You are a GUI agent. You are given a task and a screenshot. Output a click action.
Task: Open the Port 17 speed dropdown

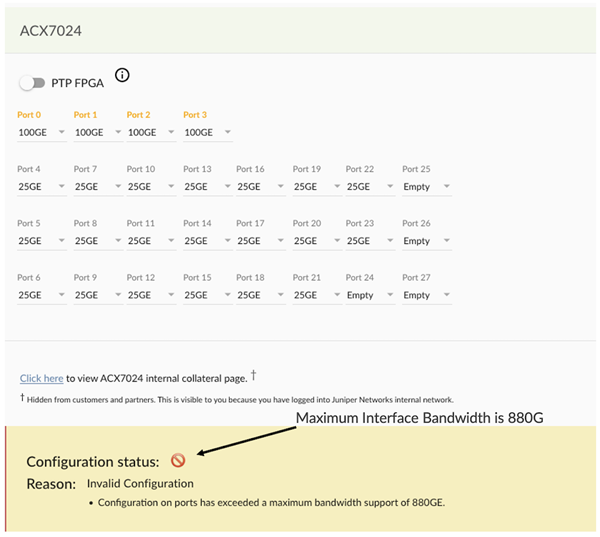pos(261,241)
